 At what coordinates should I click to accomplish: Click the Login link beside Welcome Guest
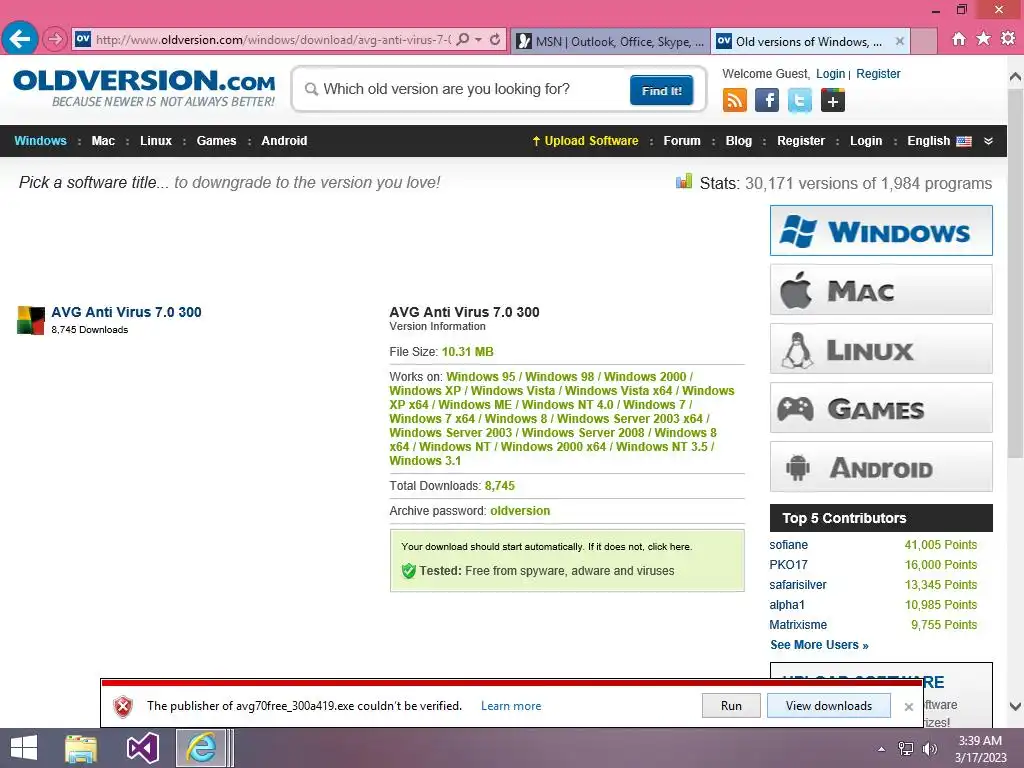(x=830, y=74)
